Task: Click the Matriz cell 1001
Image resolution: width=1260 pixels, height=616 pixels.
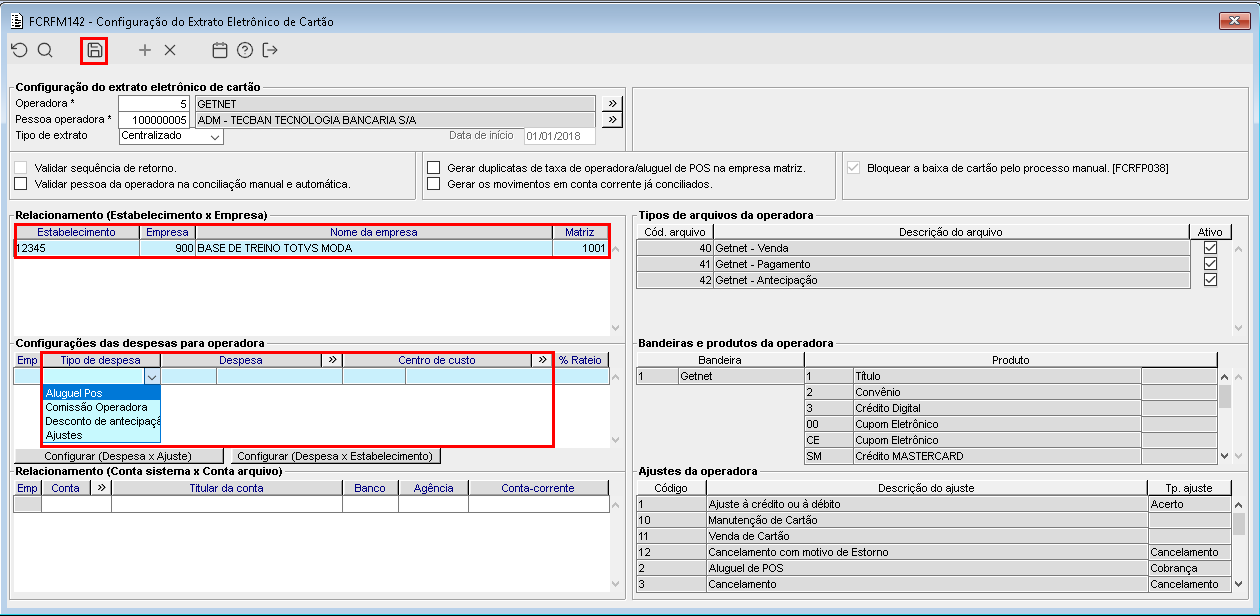Action: tap(579, 248)
